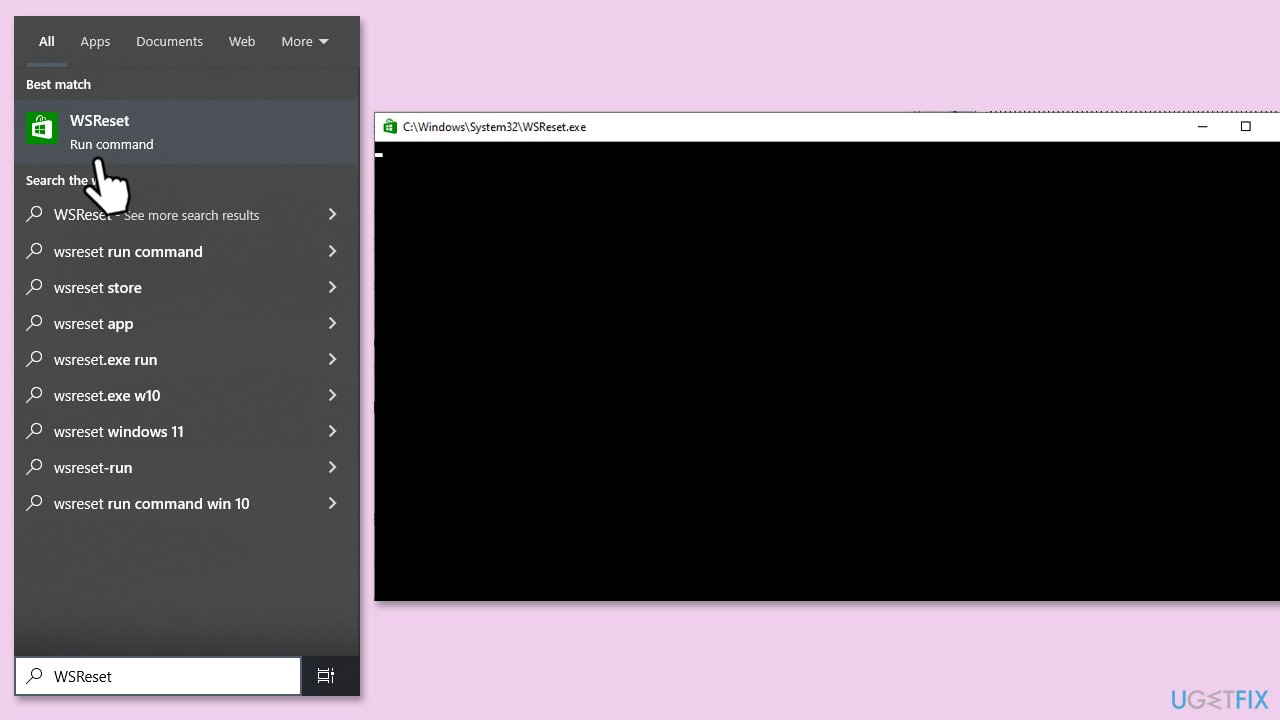Open the WSReset best match result
This screenshot has height=720, width=1280.
click(186, 132)
